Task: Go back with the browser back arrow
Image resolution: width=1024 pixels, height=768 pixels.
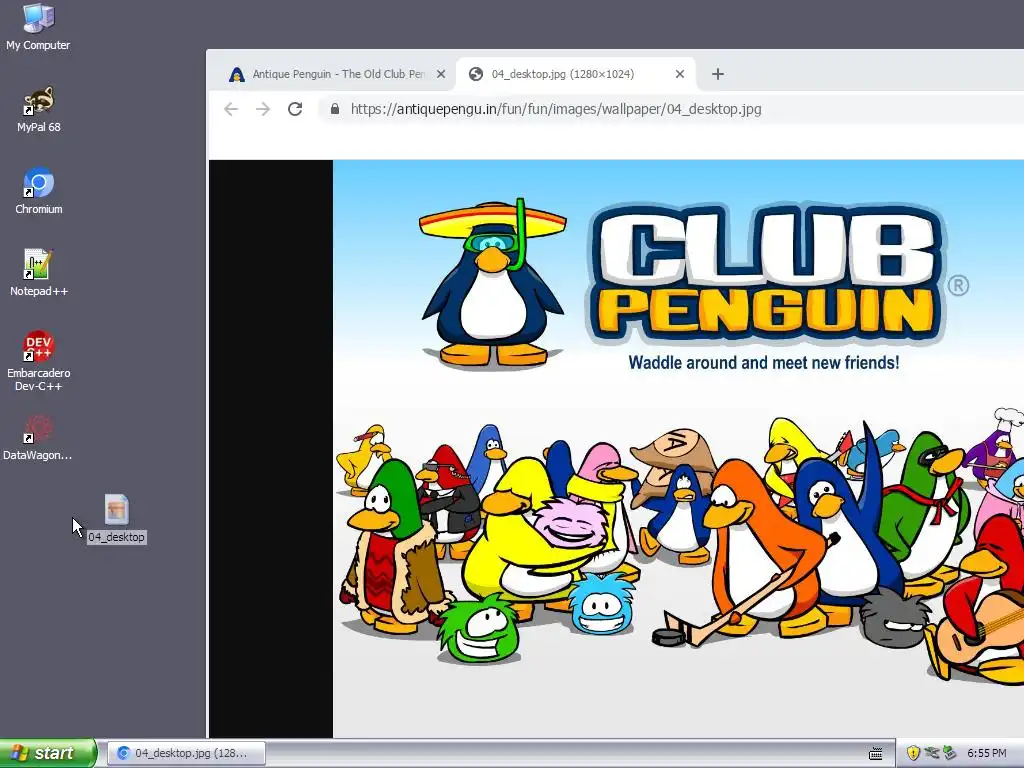Action: coord(231,109)
